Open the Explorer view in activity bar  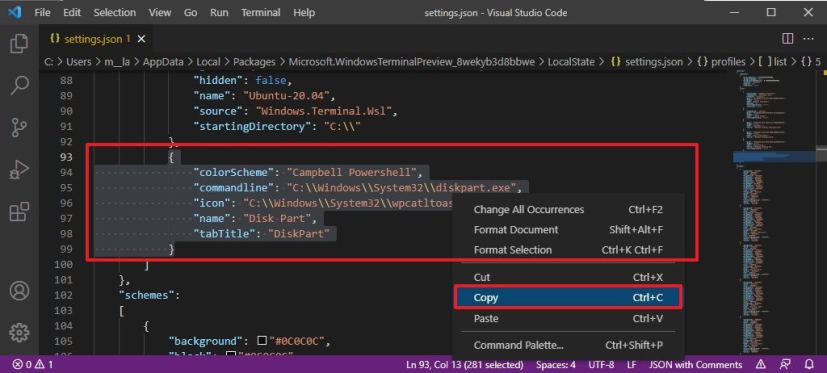(x=19, y=44)
